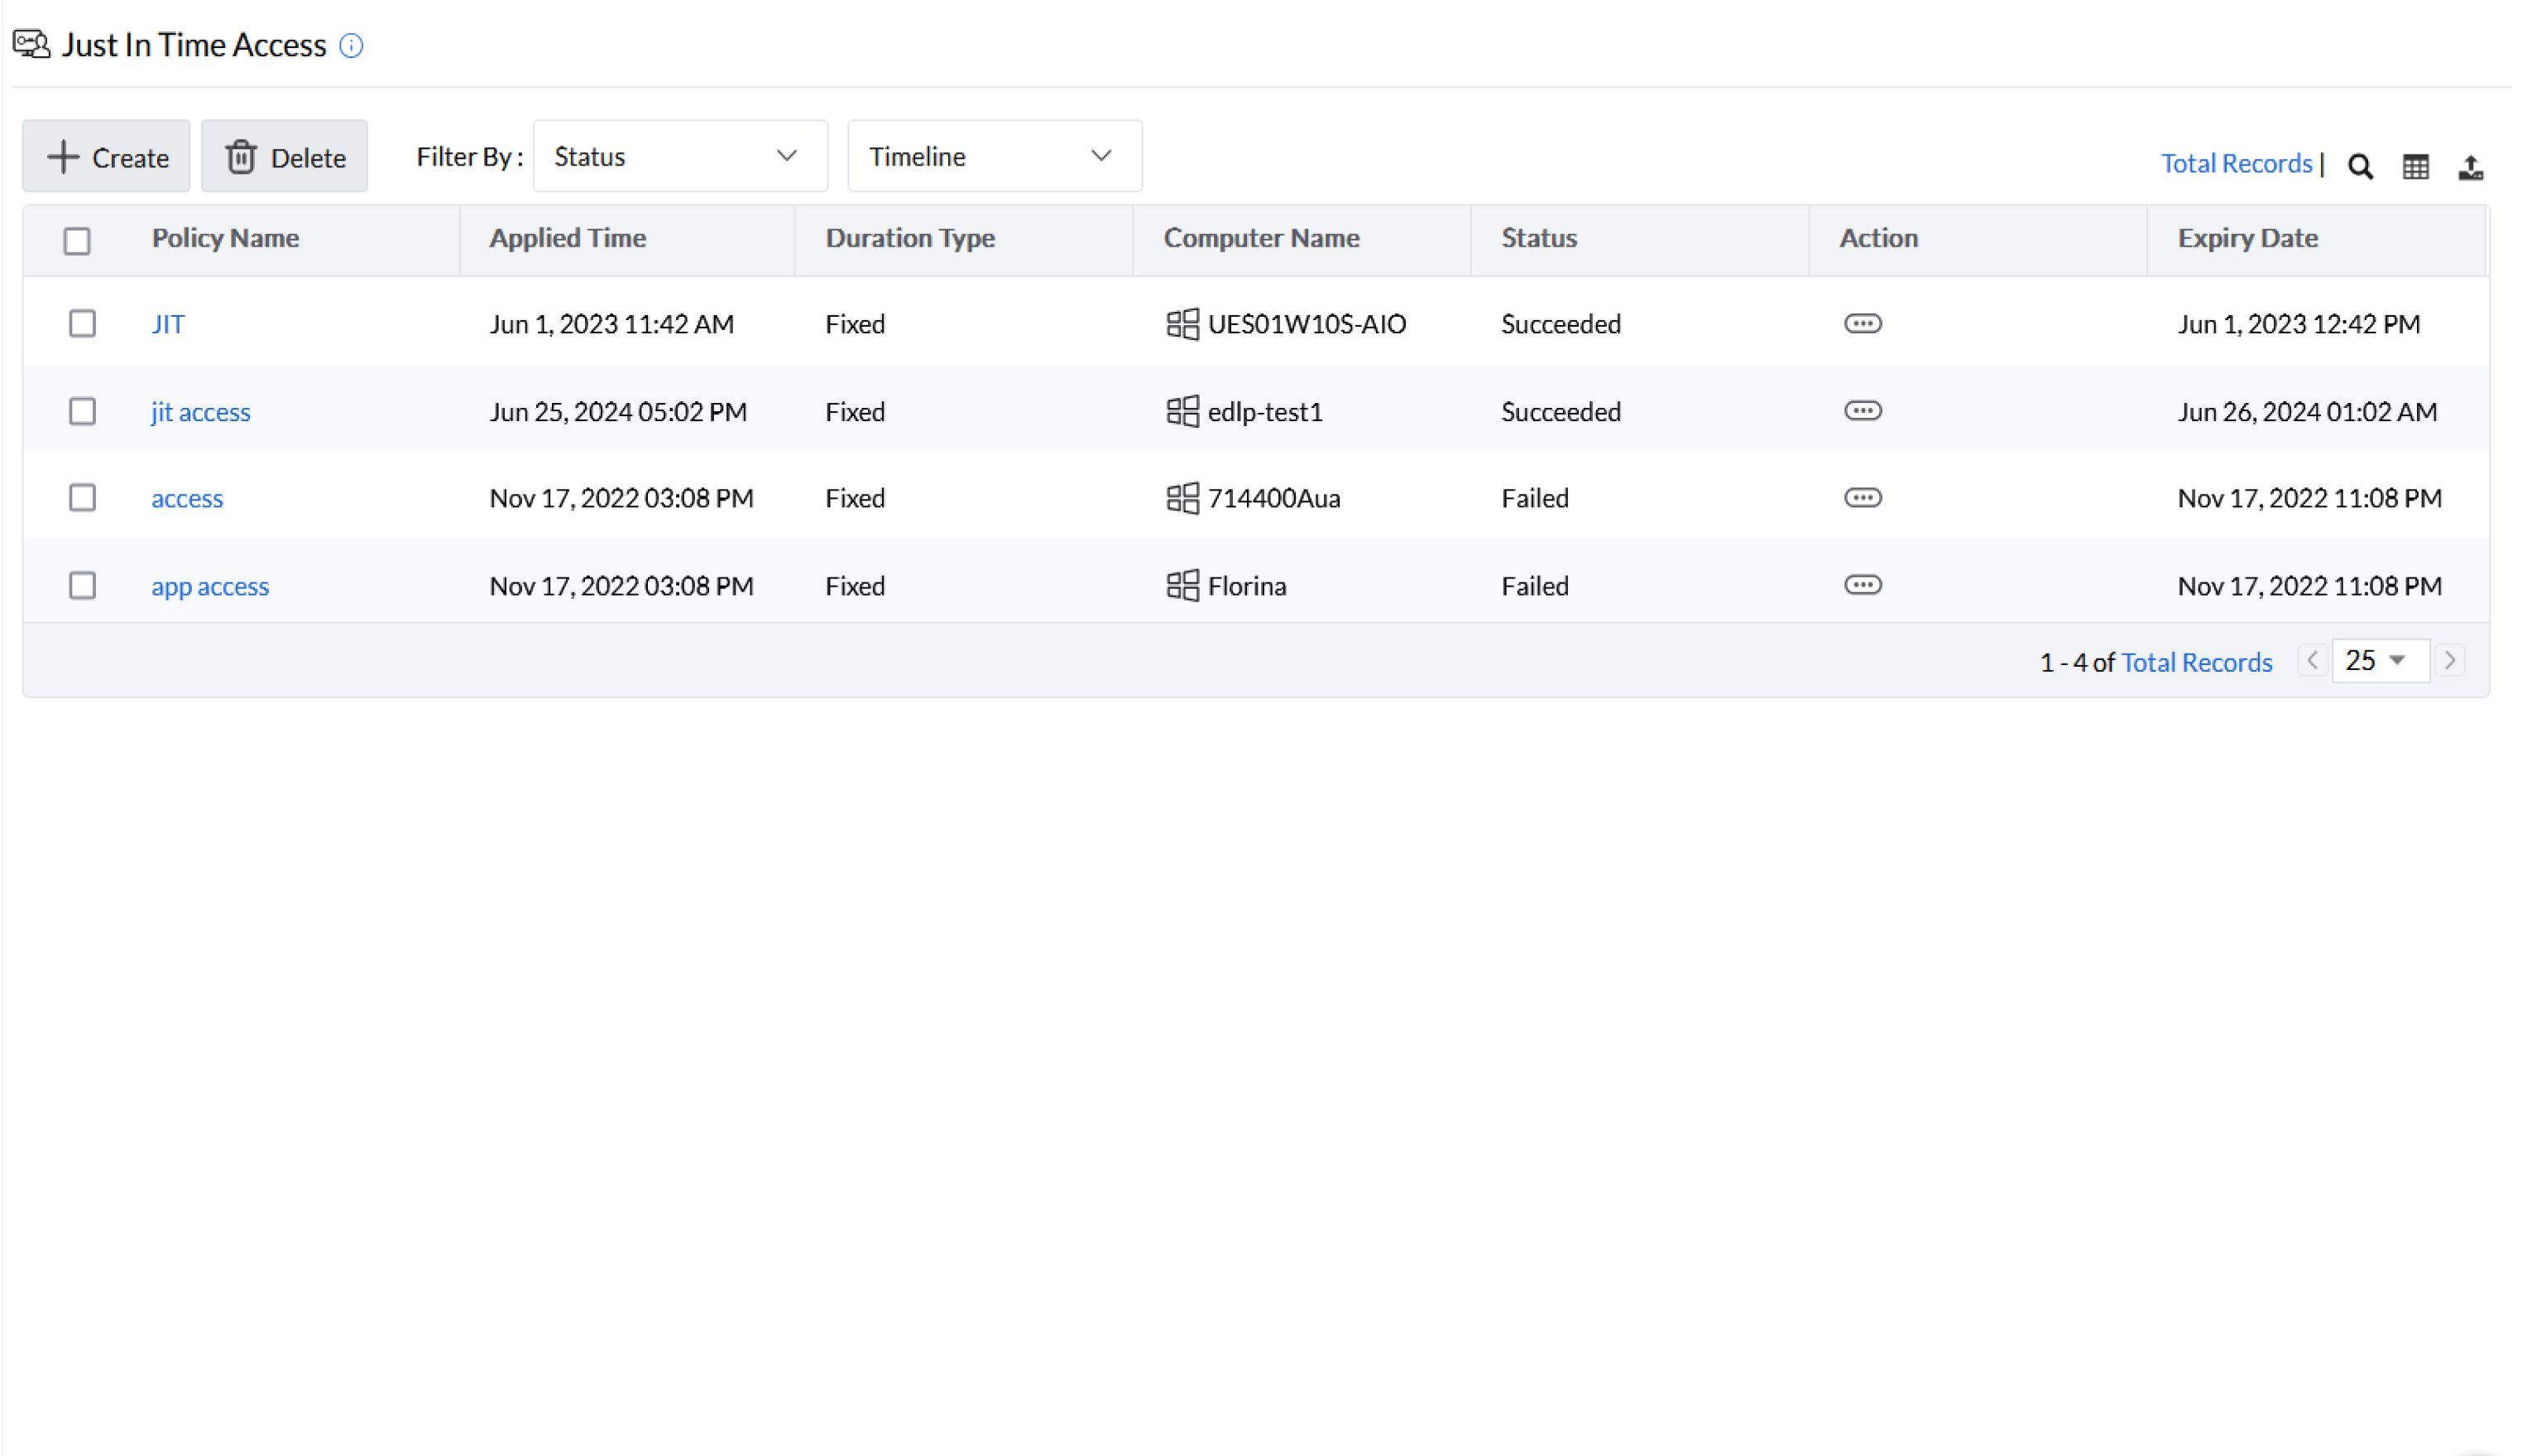Image resolution: width=2527 pixels, height=1456 pixels.
Task: Click expiry date Jun 26, 2024 01:02 AM
Action: (2306, 412)
